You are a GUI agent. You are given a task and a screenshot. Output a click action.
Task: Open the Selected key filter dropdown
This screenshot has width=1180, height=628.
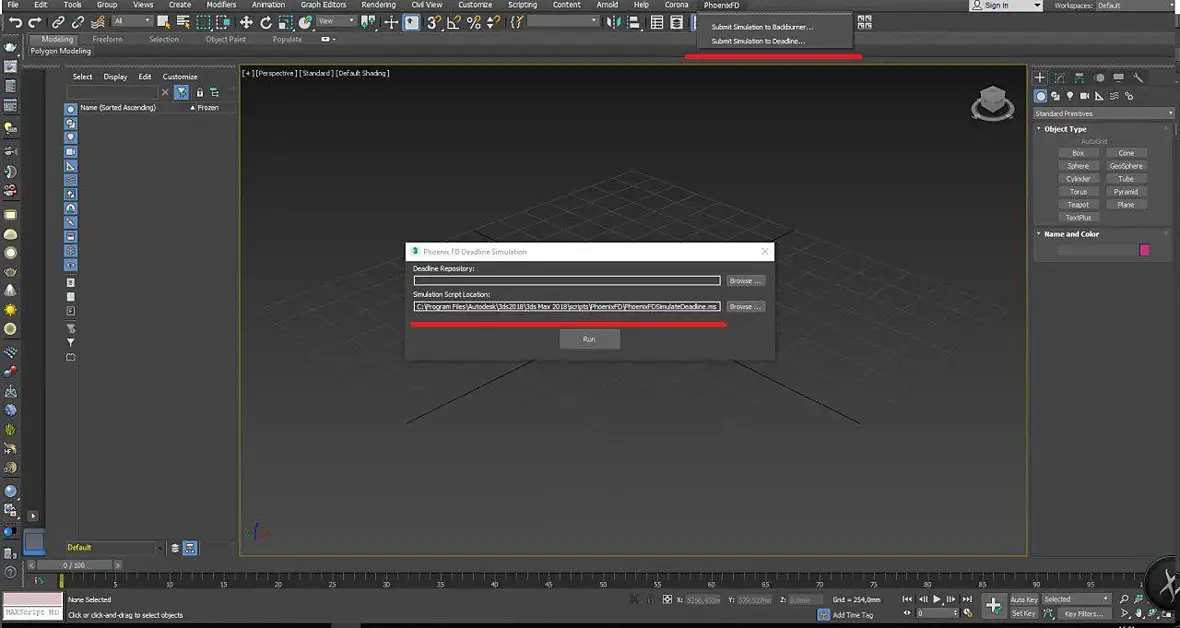tap(1076, 599)
